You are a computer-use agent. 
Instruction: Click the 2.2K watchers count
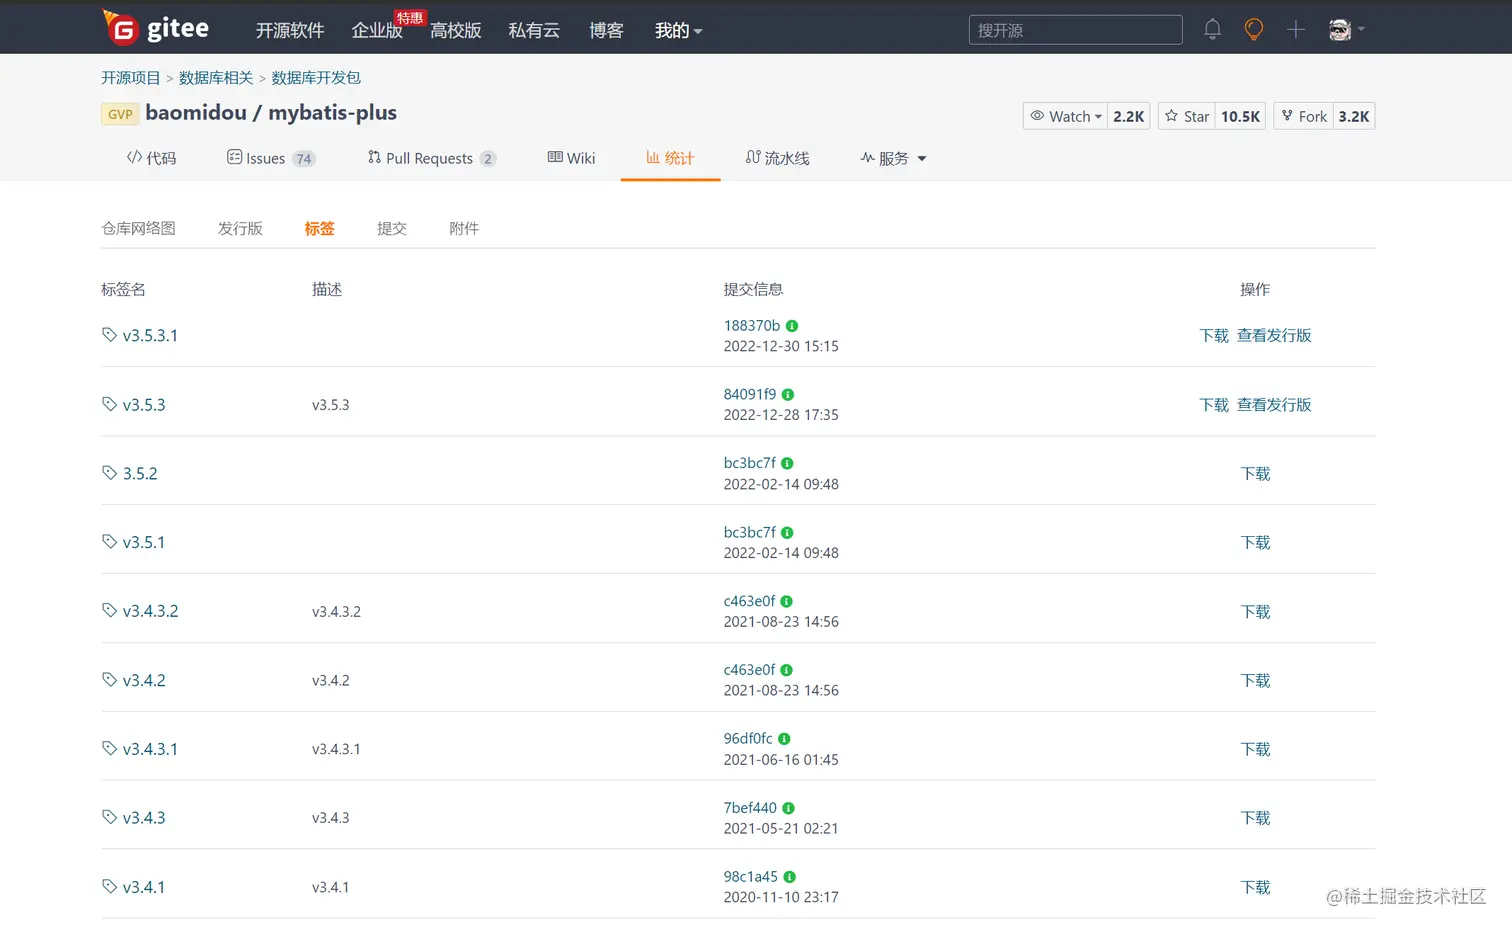[1129, 116]
